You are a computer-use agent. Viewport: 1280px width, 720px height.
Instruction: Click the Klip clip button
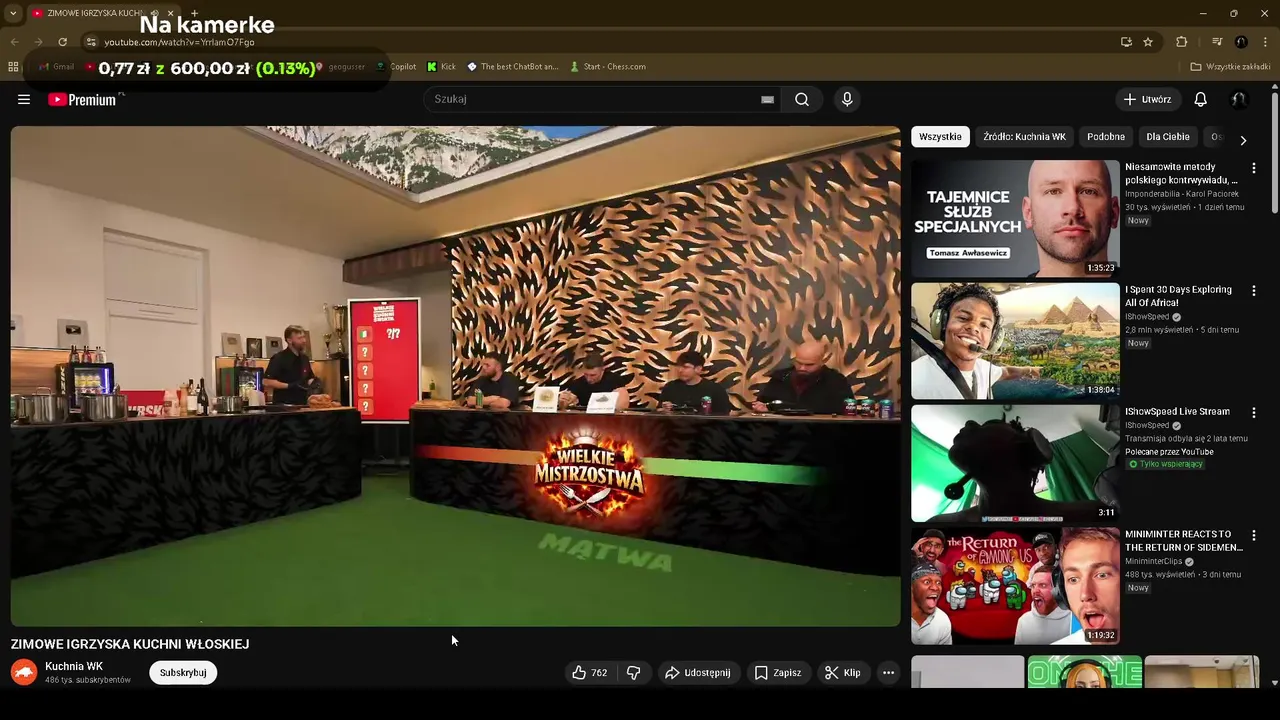click(842, 673)
